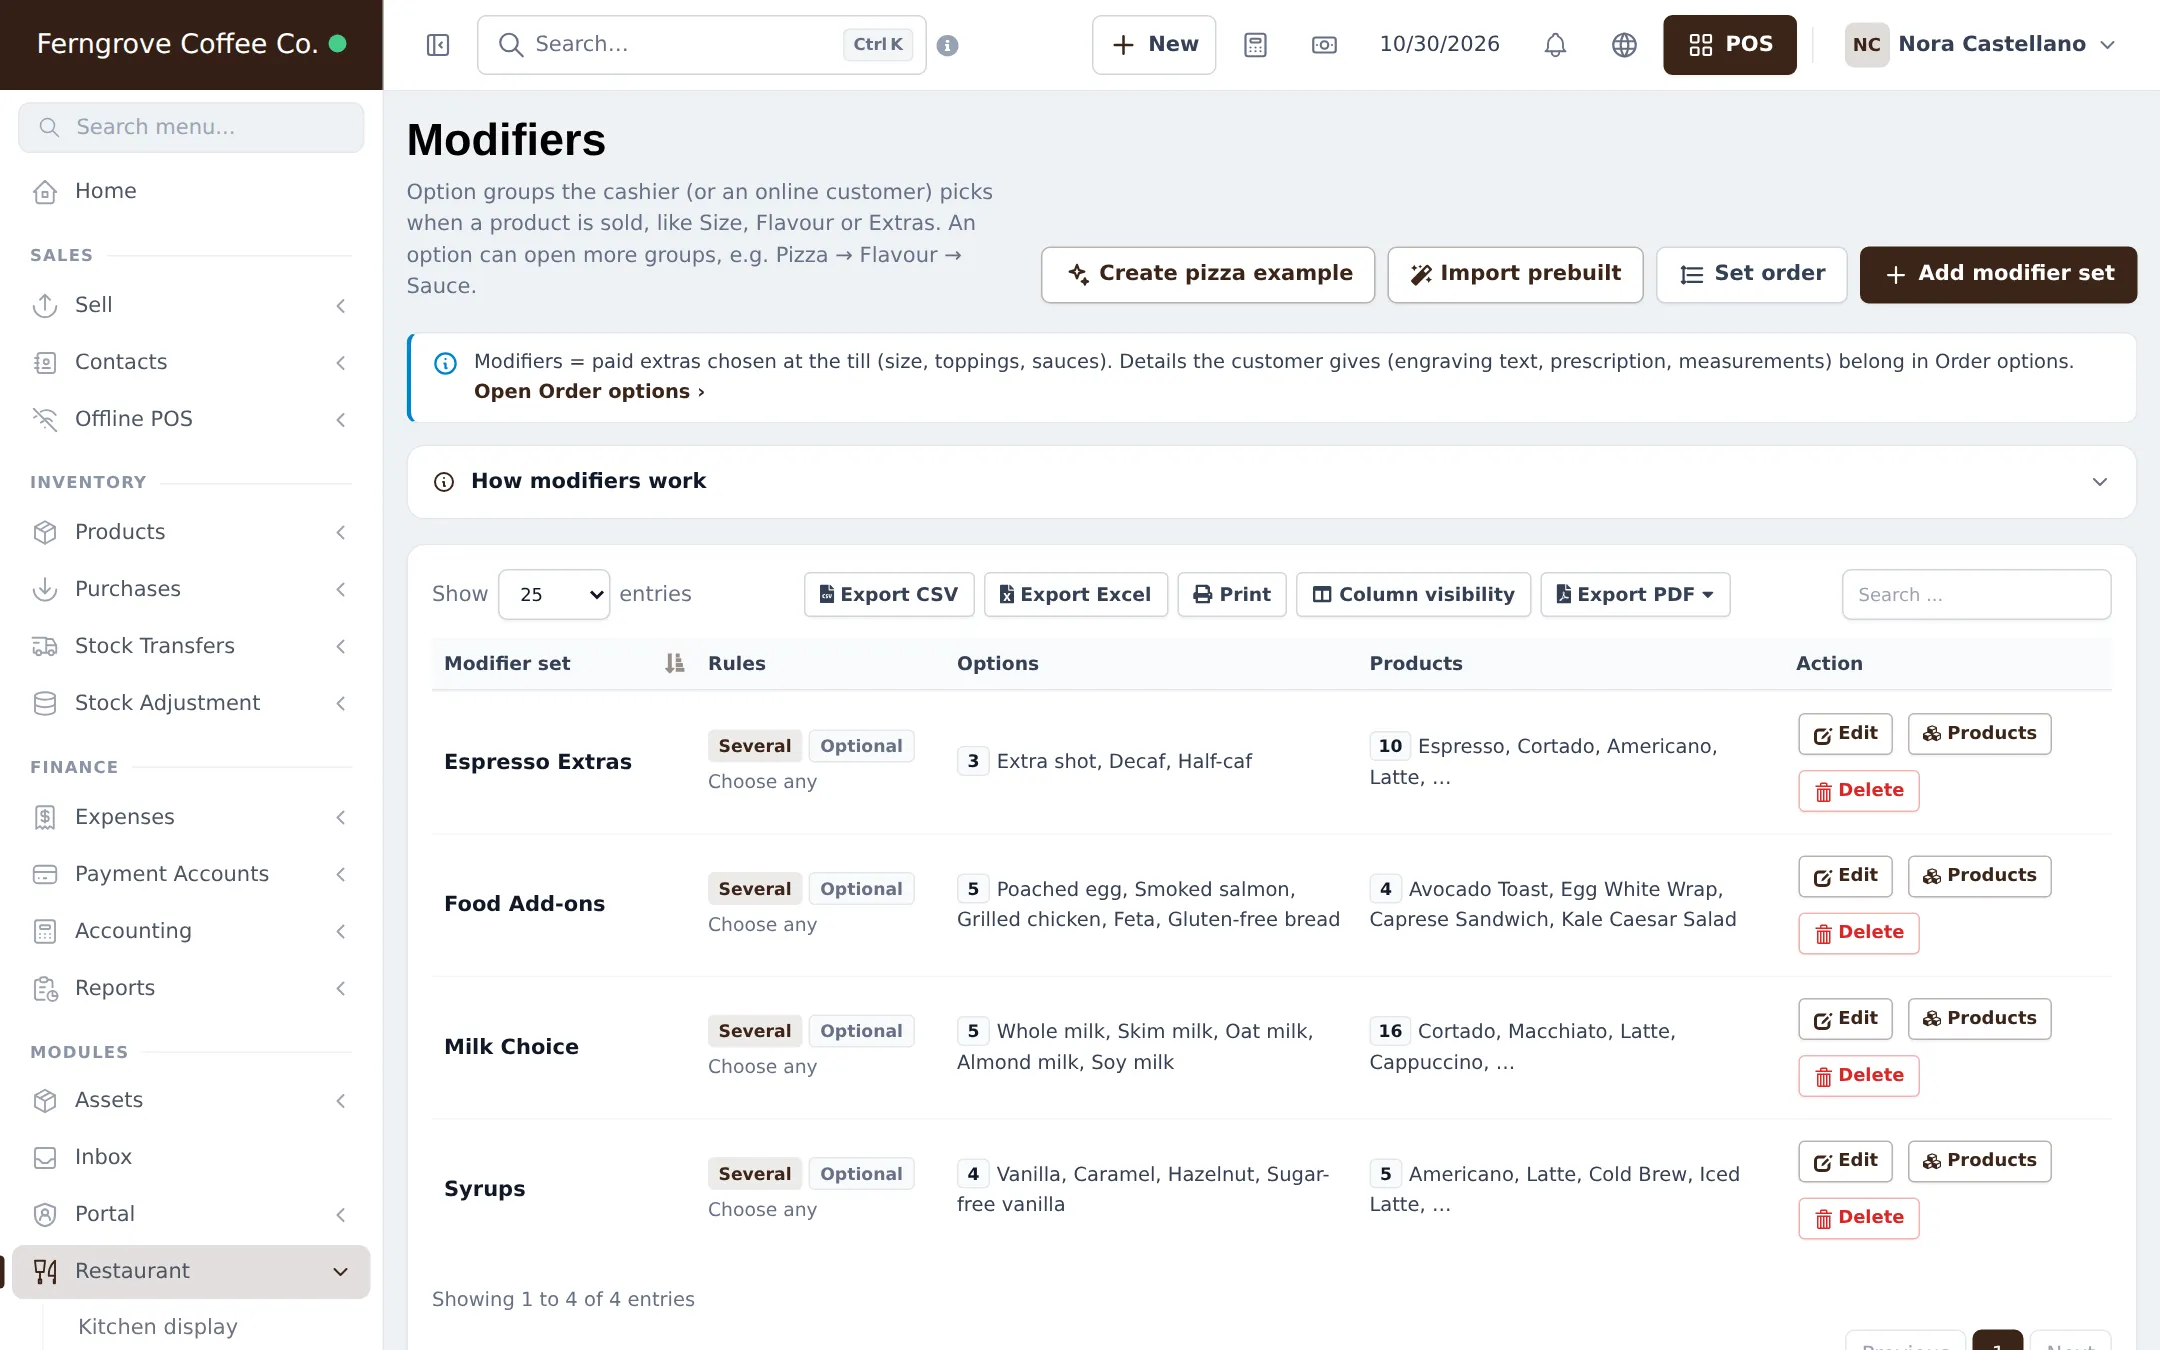Expand the Reports menu
Screen dimensions: 2160x1350
tap(190, 988)
